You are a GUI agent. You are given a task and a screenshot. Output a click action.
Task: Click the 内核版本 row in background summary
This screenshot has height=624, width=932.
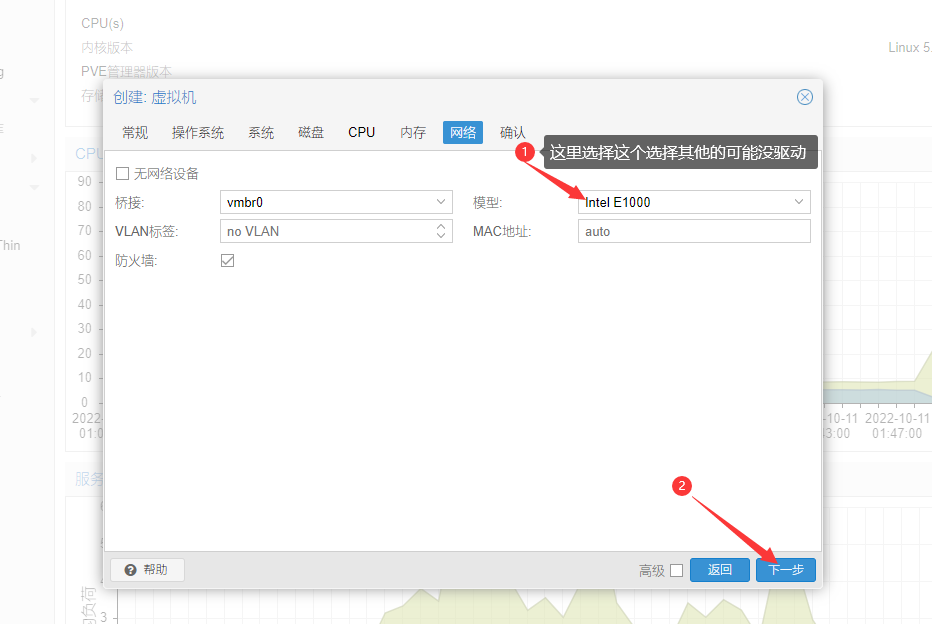pyautogui.click(x=107, y=48)
